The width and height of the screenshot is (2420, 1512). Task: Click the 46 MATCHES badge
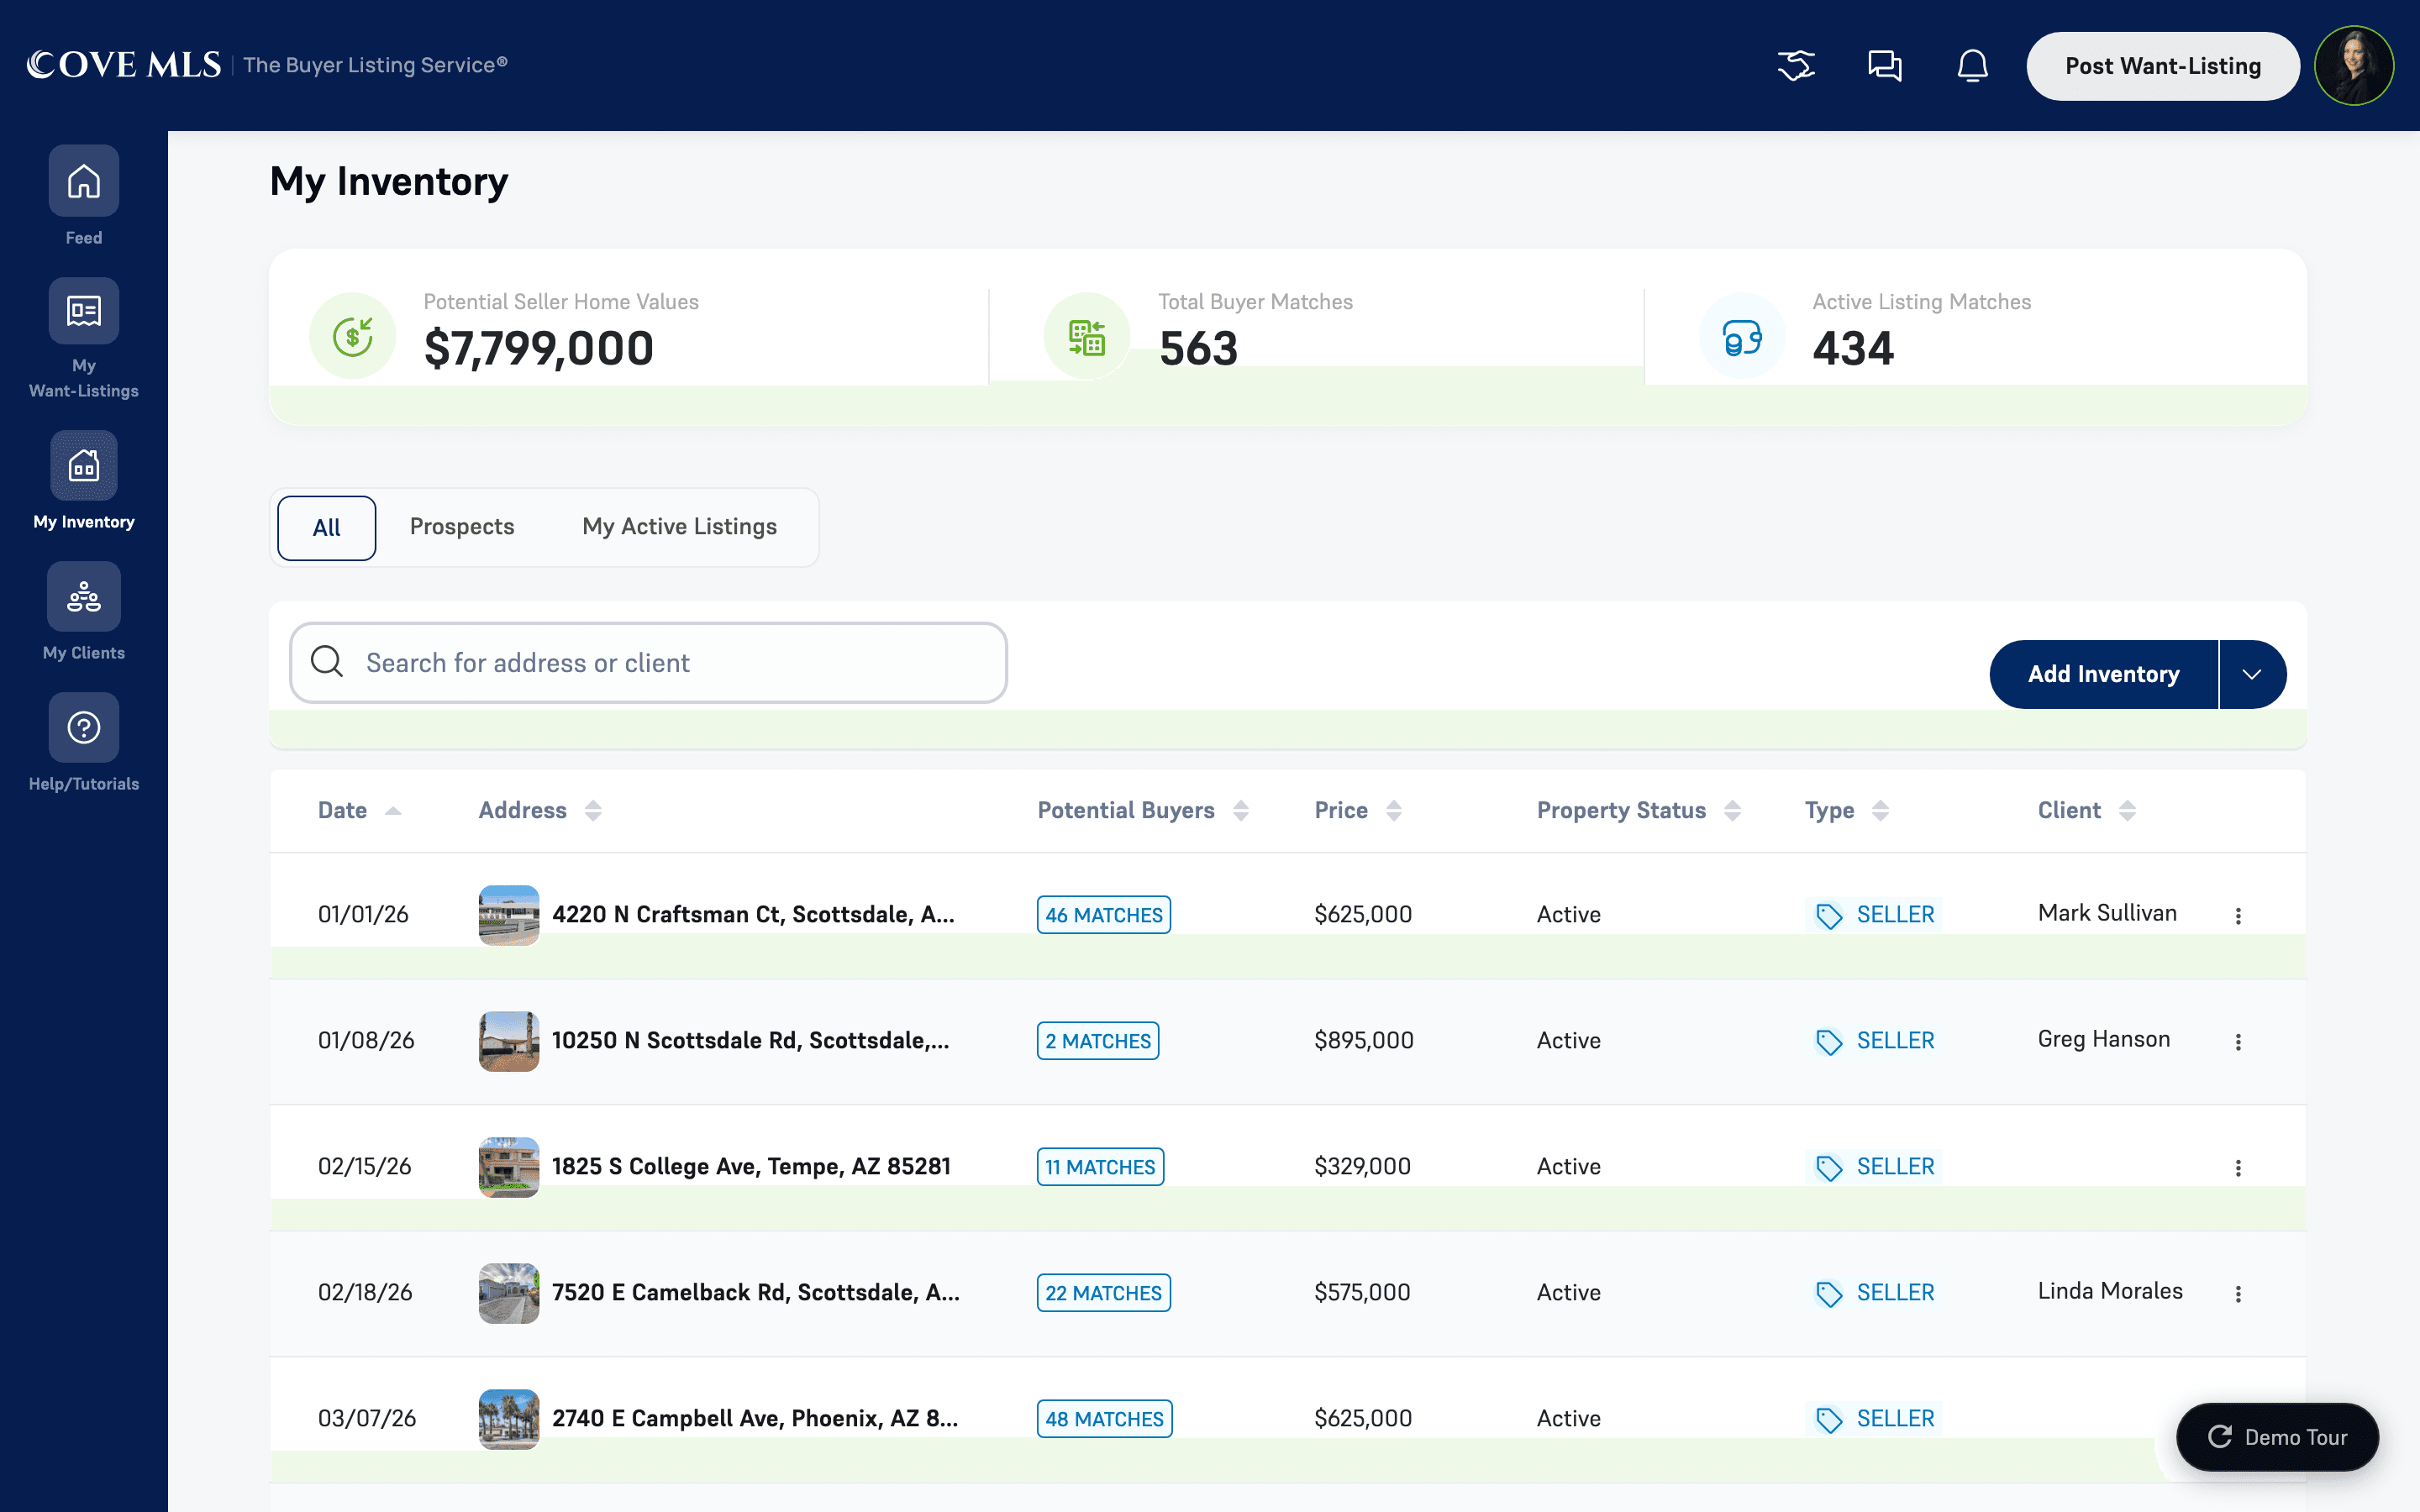point(1104,915)
